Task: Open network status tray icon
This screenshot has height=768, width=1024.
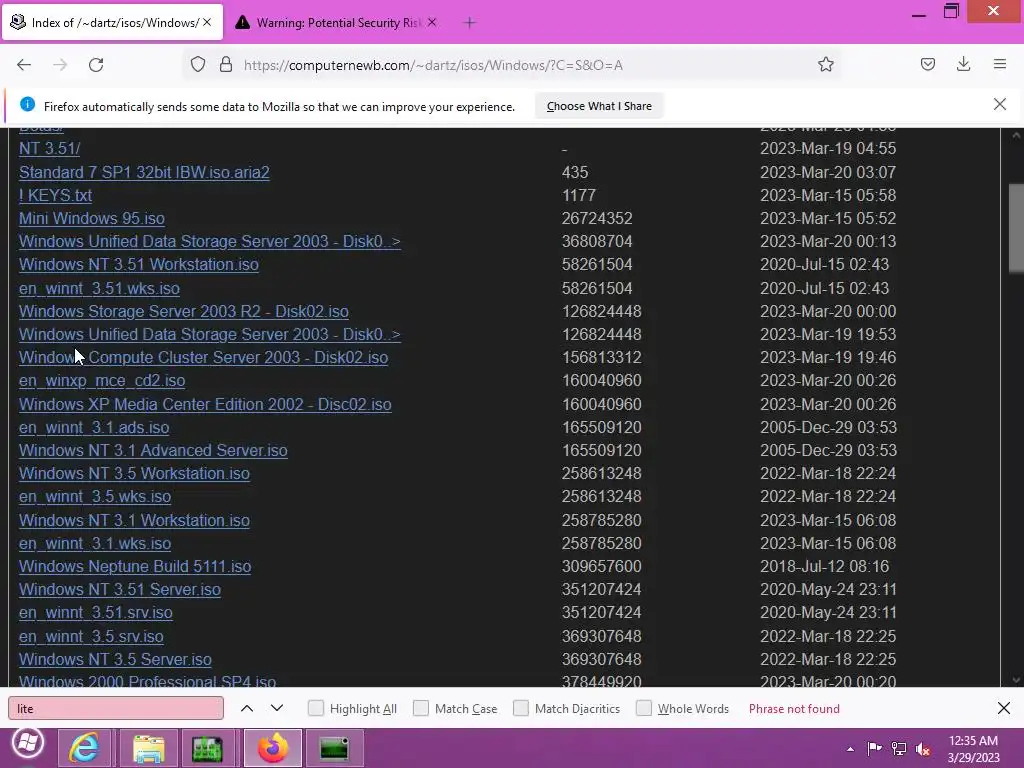Action: point(899,749)
